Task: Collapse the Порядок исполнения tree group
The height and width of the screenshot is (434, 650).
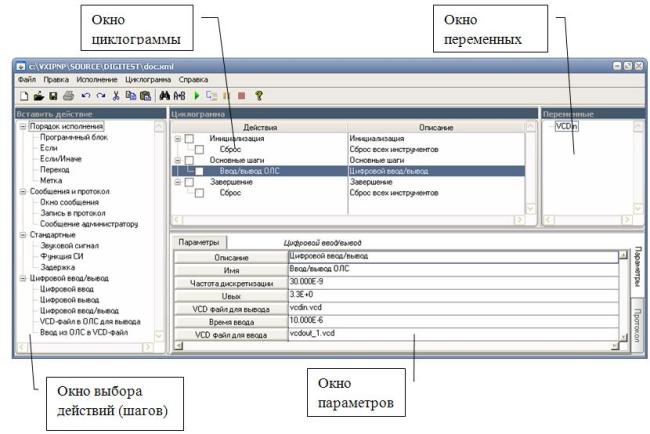Action: 23,126
